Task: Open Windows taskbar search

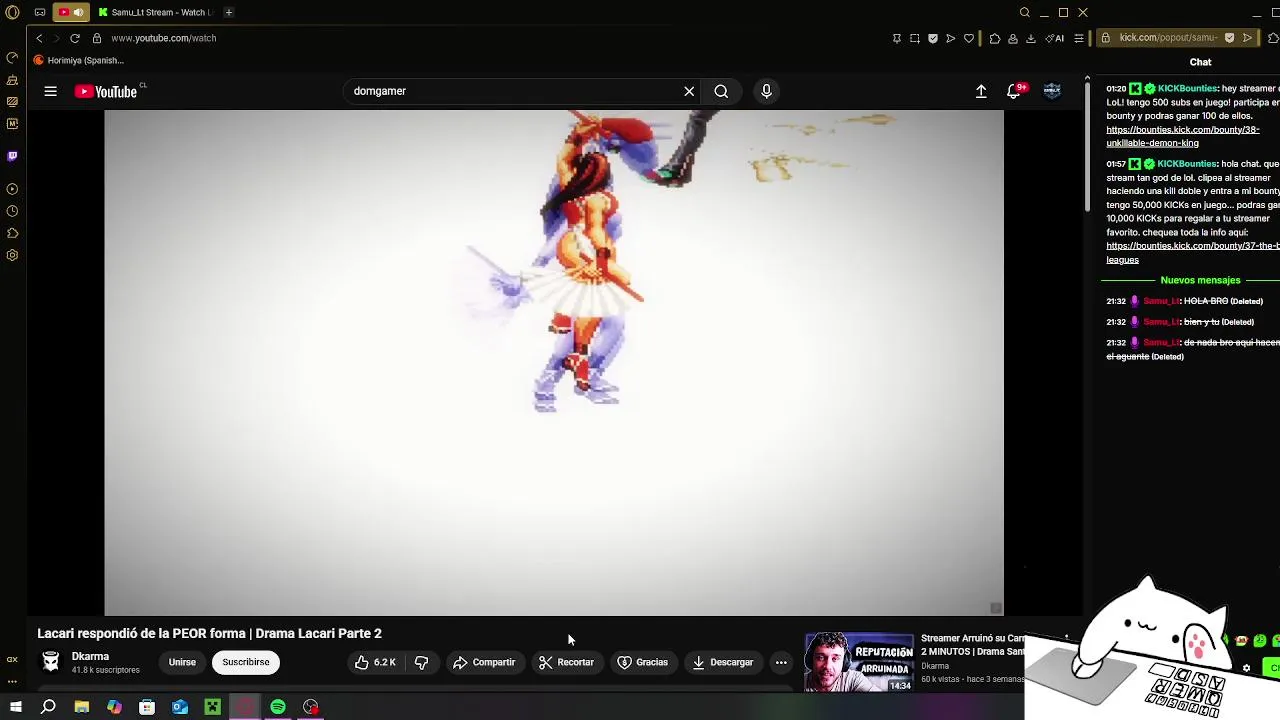Action: 48,707
